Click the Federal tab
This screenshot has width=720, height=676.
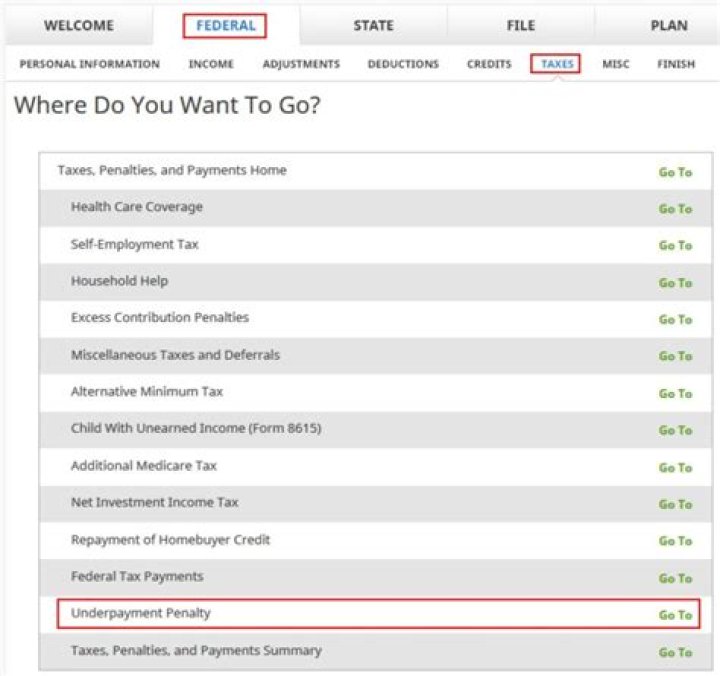[225, 26]
